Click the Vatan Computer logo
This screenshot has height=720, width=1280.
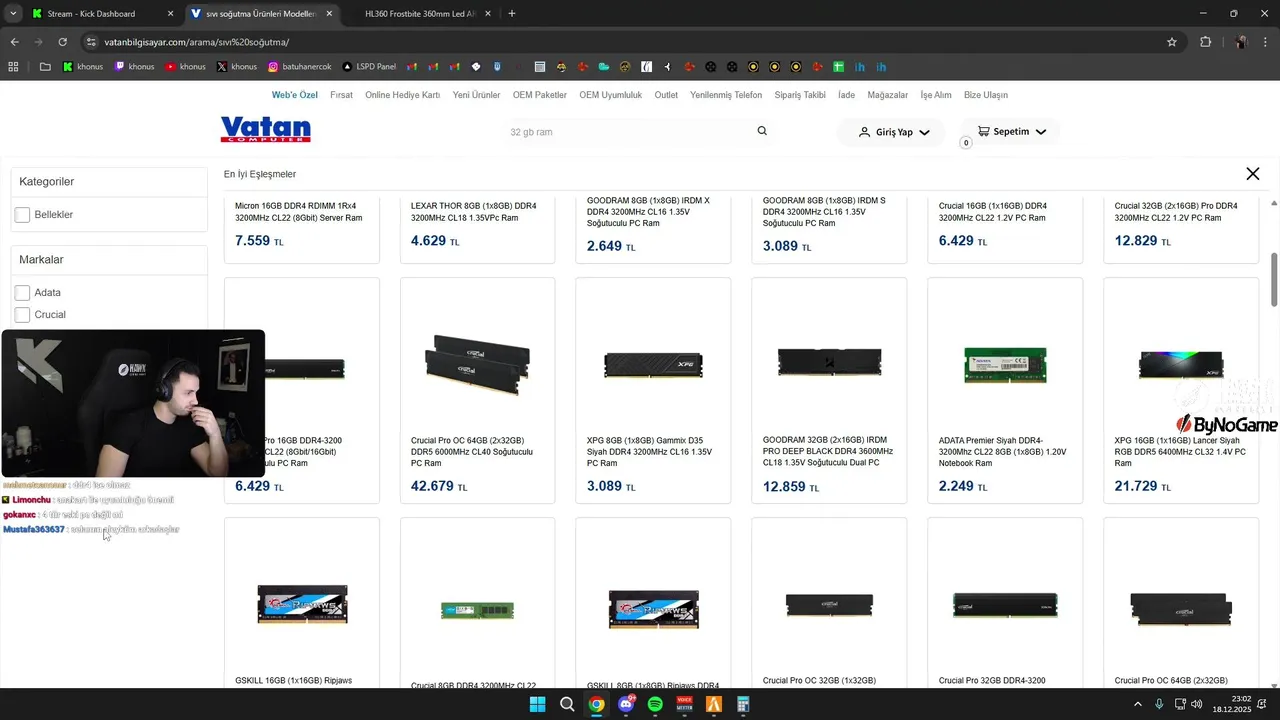pos(265,130)
